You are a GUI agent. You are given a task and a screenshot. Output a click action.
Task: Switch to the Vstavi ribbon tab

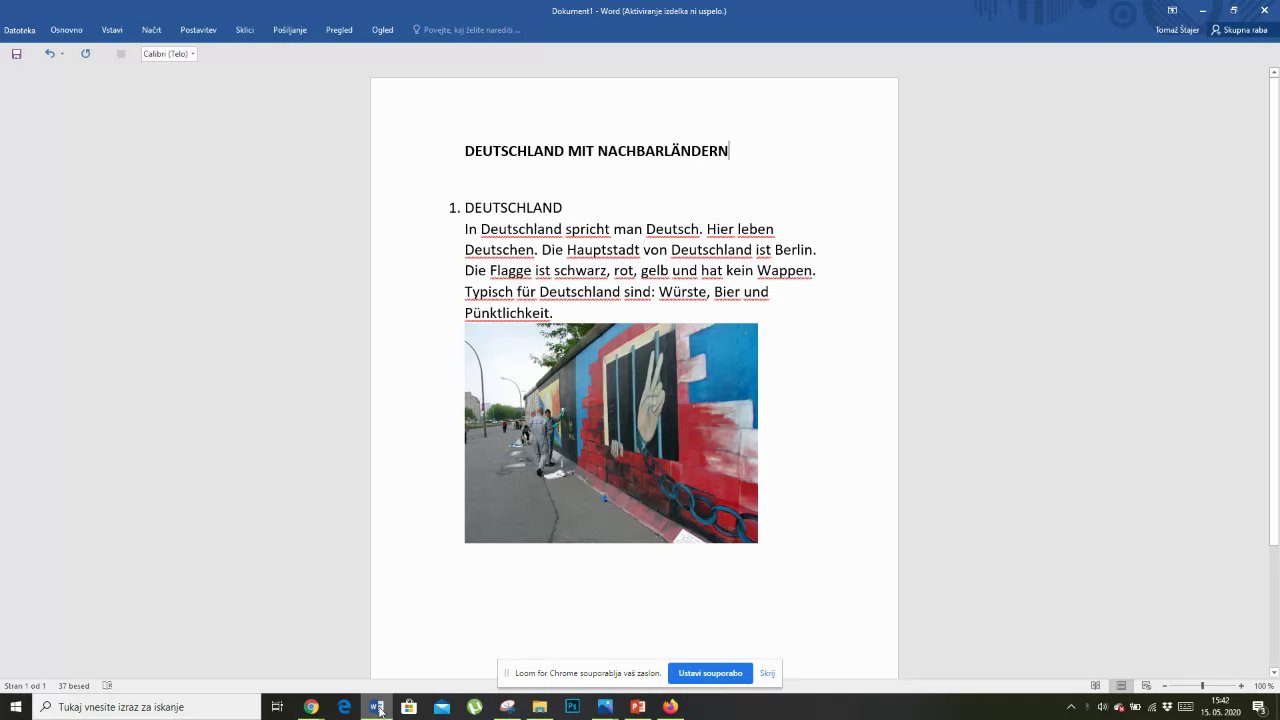112,30
